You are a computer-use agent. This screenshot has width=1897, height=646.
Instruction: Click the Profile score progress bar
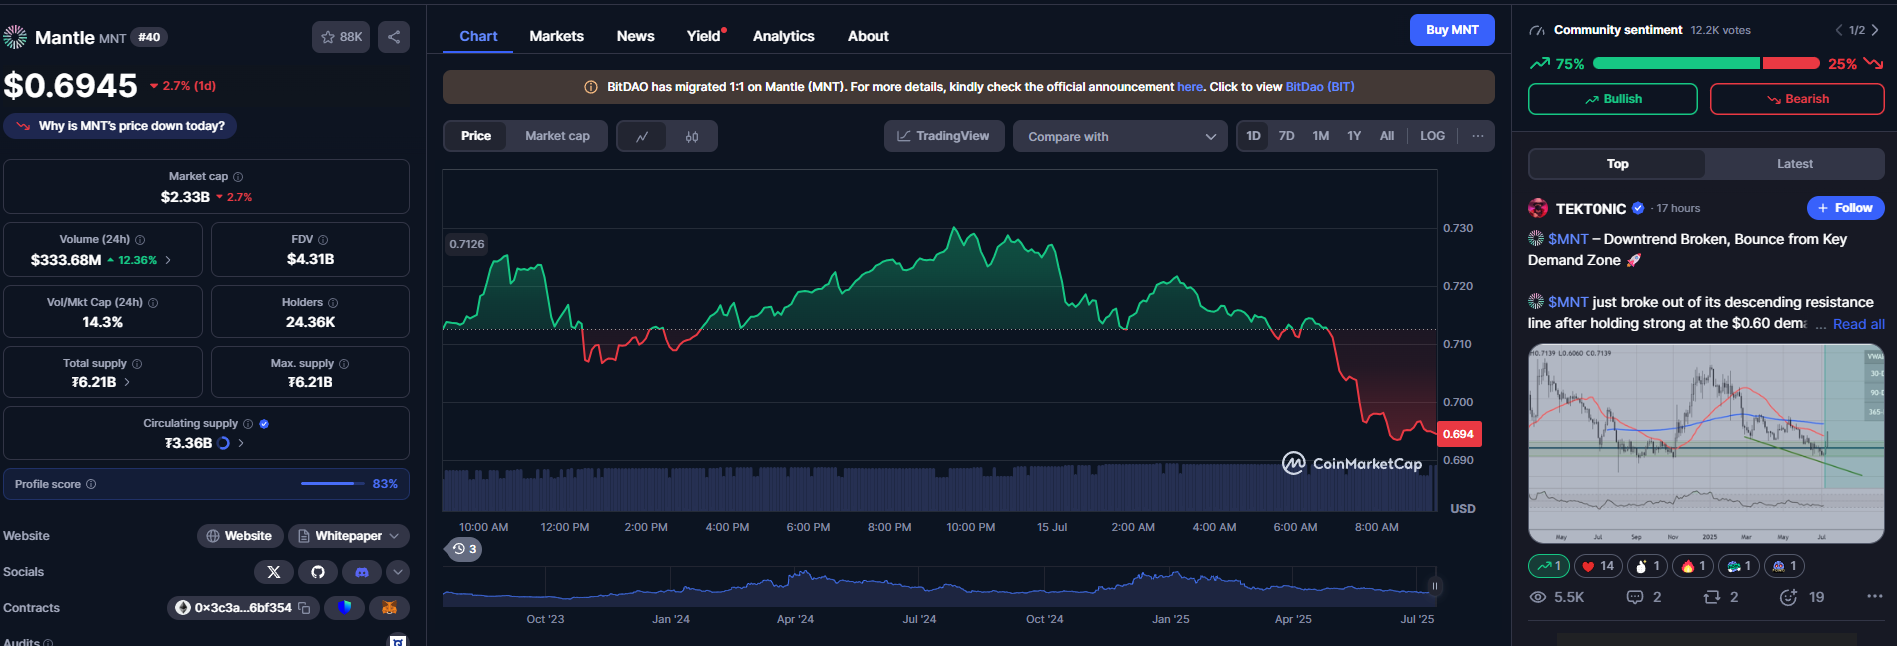coord(332,484)
